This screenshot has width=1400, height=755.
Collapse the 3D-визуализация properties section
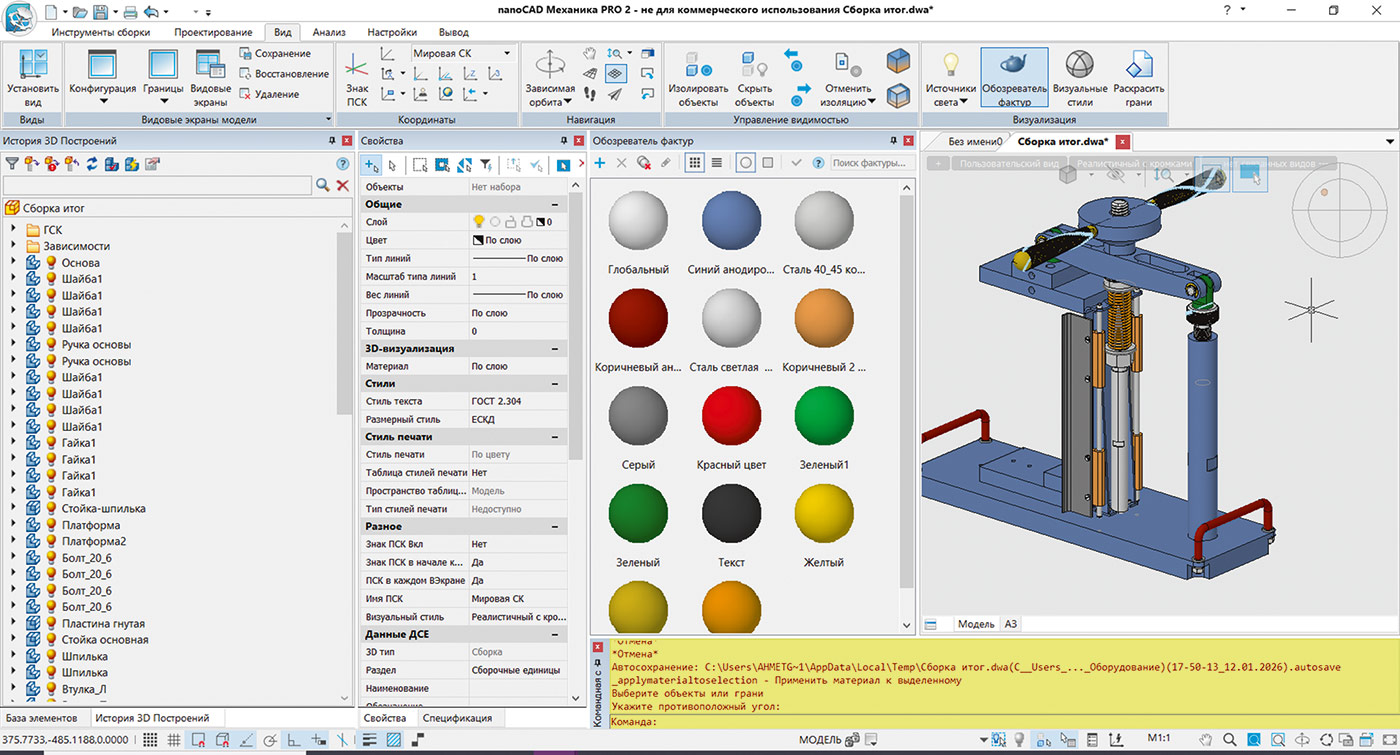coord(555,349)
